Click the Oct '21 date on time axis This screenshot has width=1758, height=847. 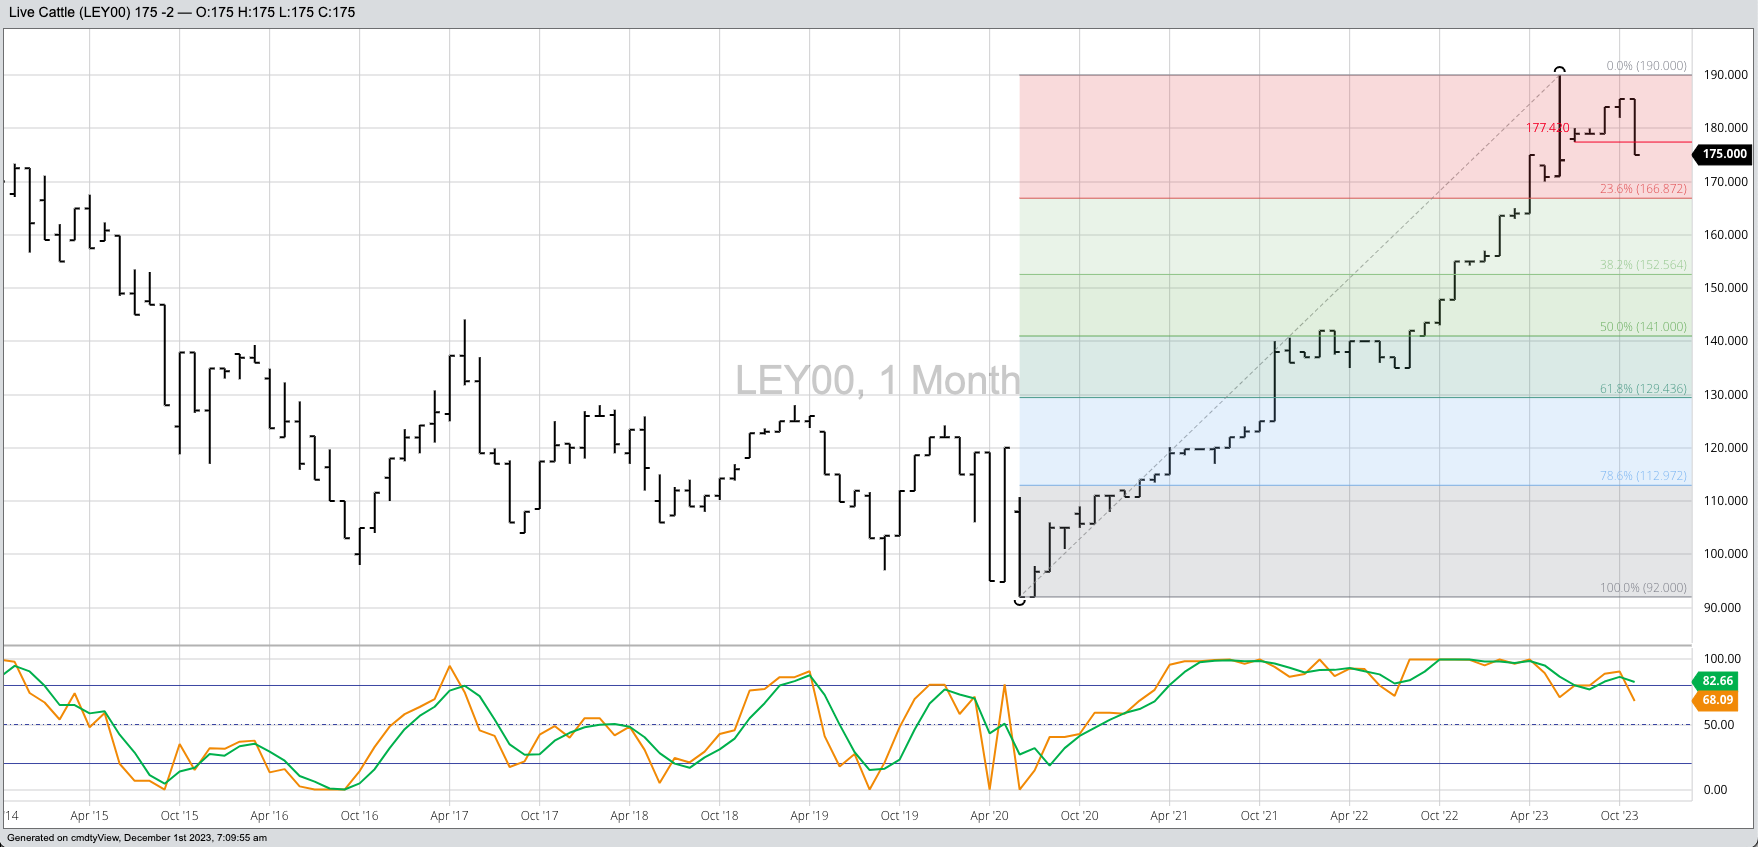tap(1259, 816)
